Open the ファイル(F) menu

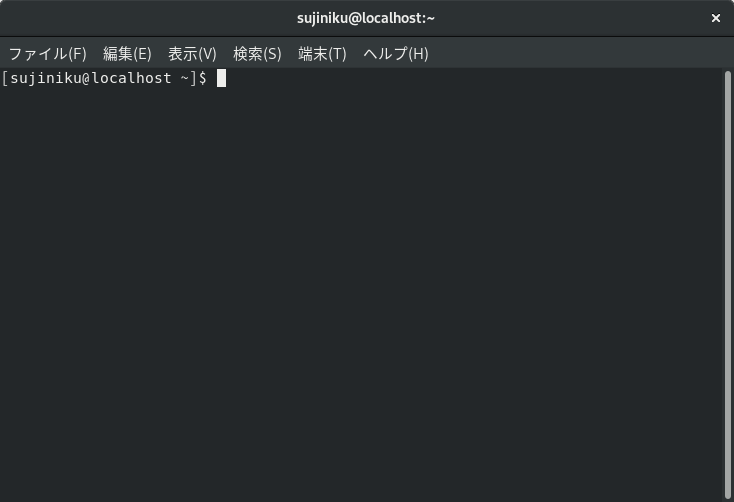[47, 54]
